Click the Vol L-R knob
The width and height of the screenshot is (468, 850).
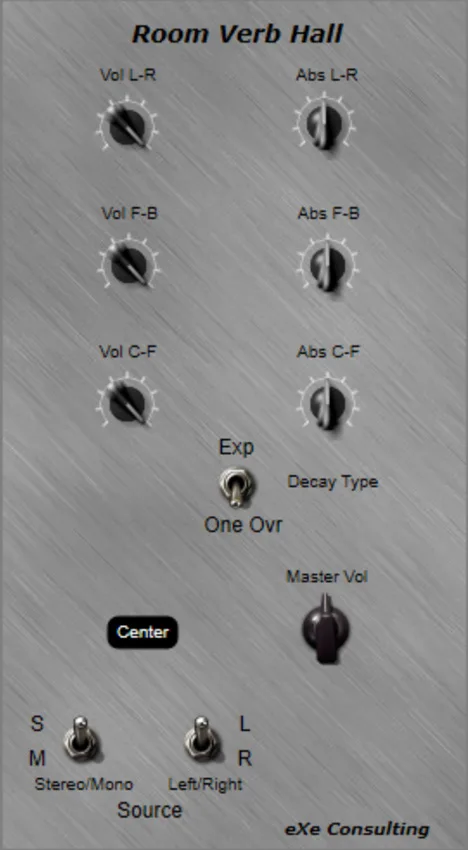point(127,125)
